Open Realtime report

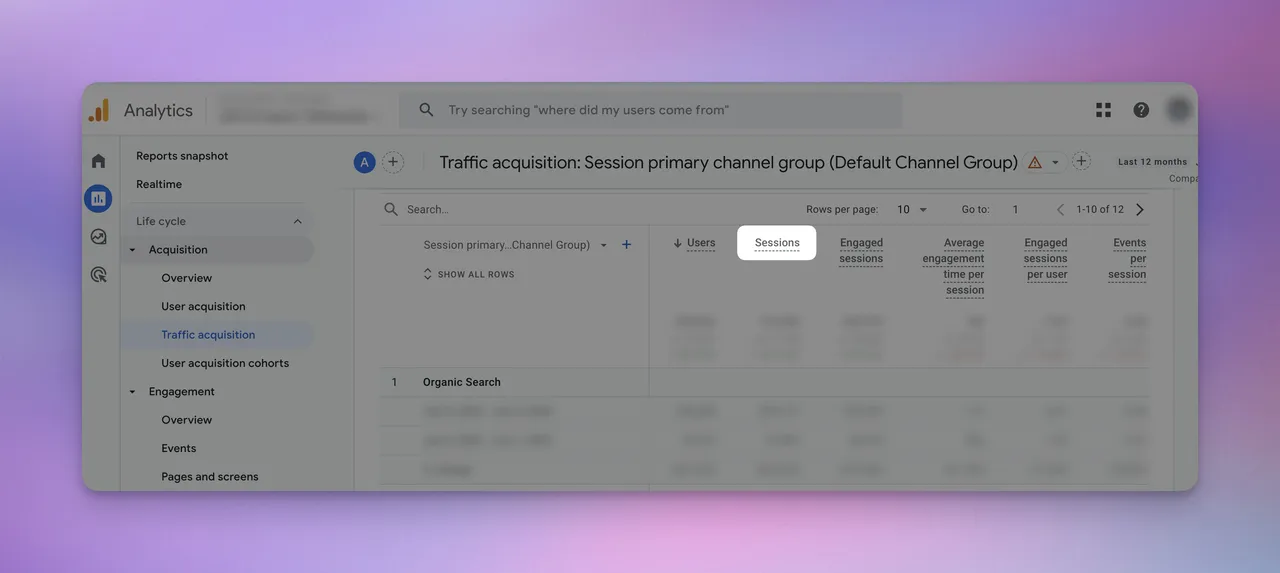pos(159,184)
